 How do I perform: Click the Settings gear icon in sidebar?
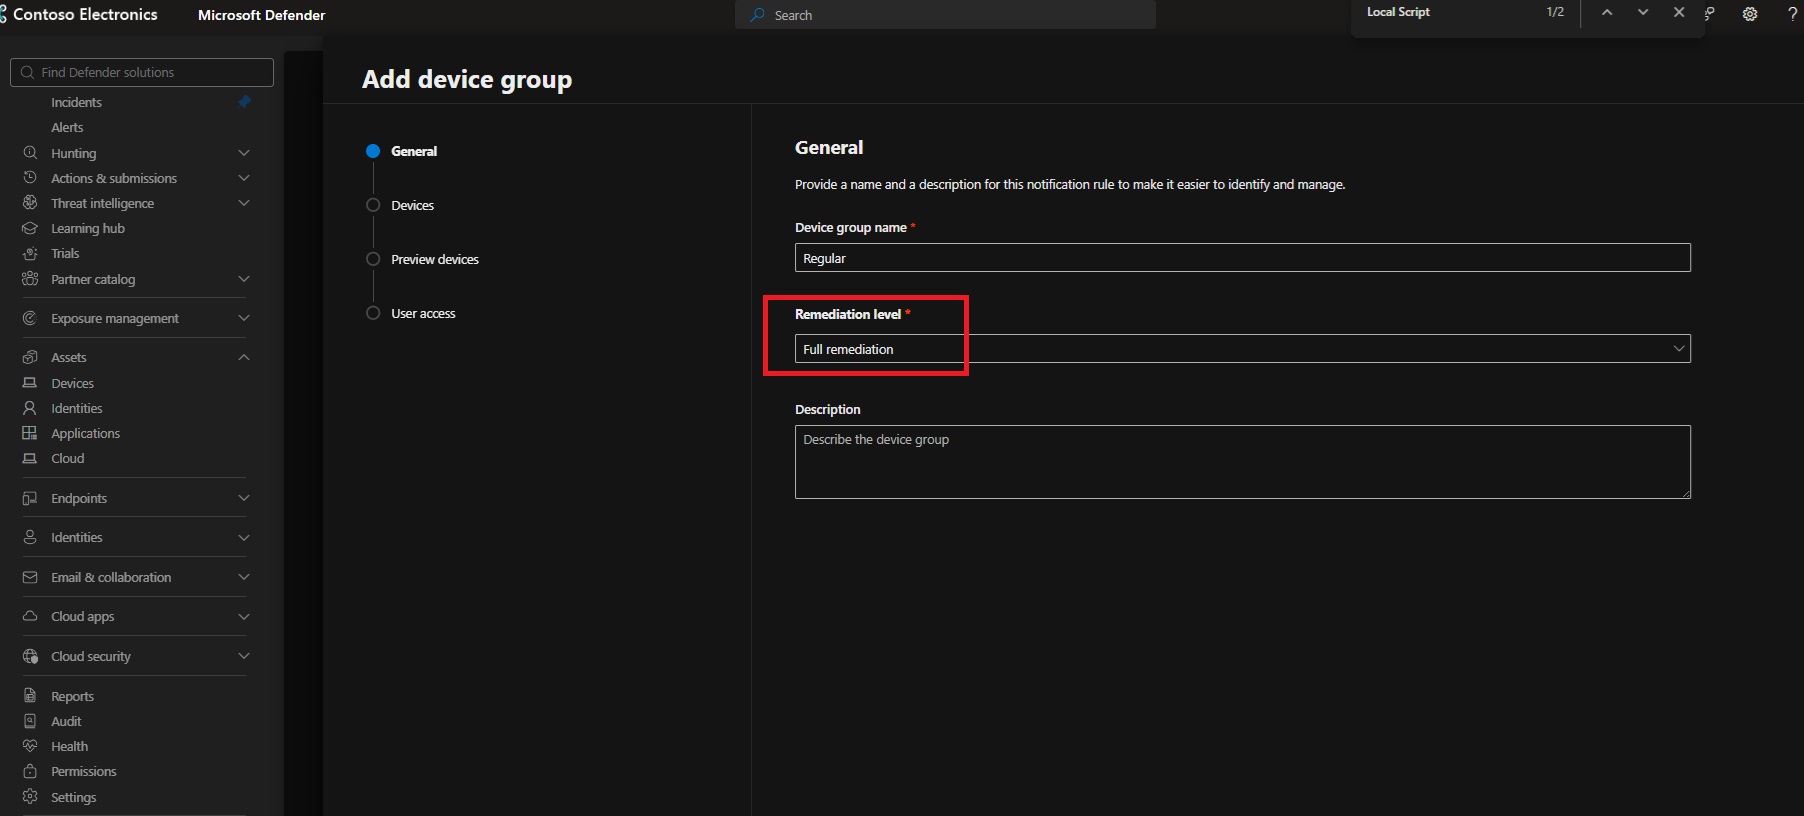tap(30, 797)
